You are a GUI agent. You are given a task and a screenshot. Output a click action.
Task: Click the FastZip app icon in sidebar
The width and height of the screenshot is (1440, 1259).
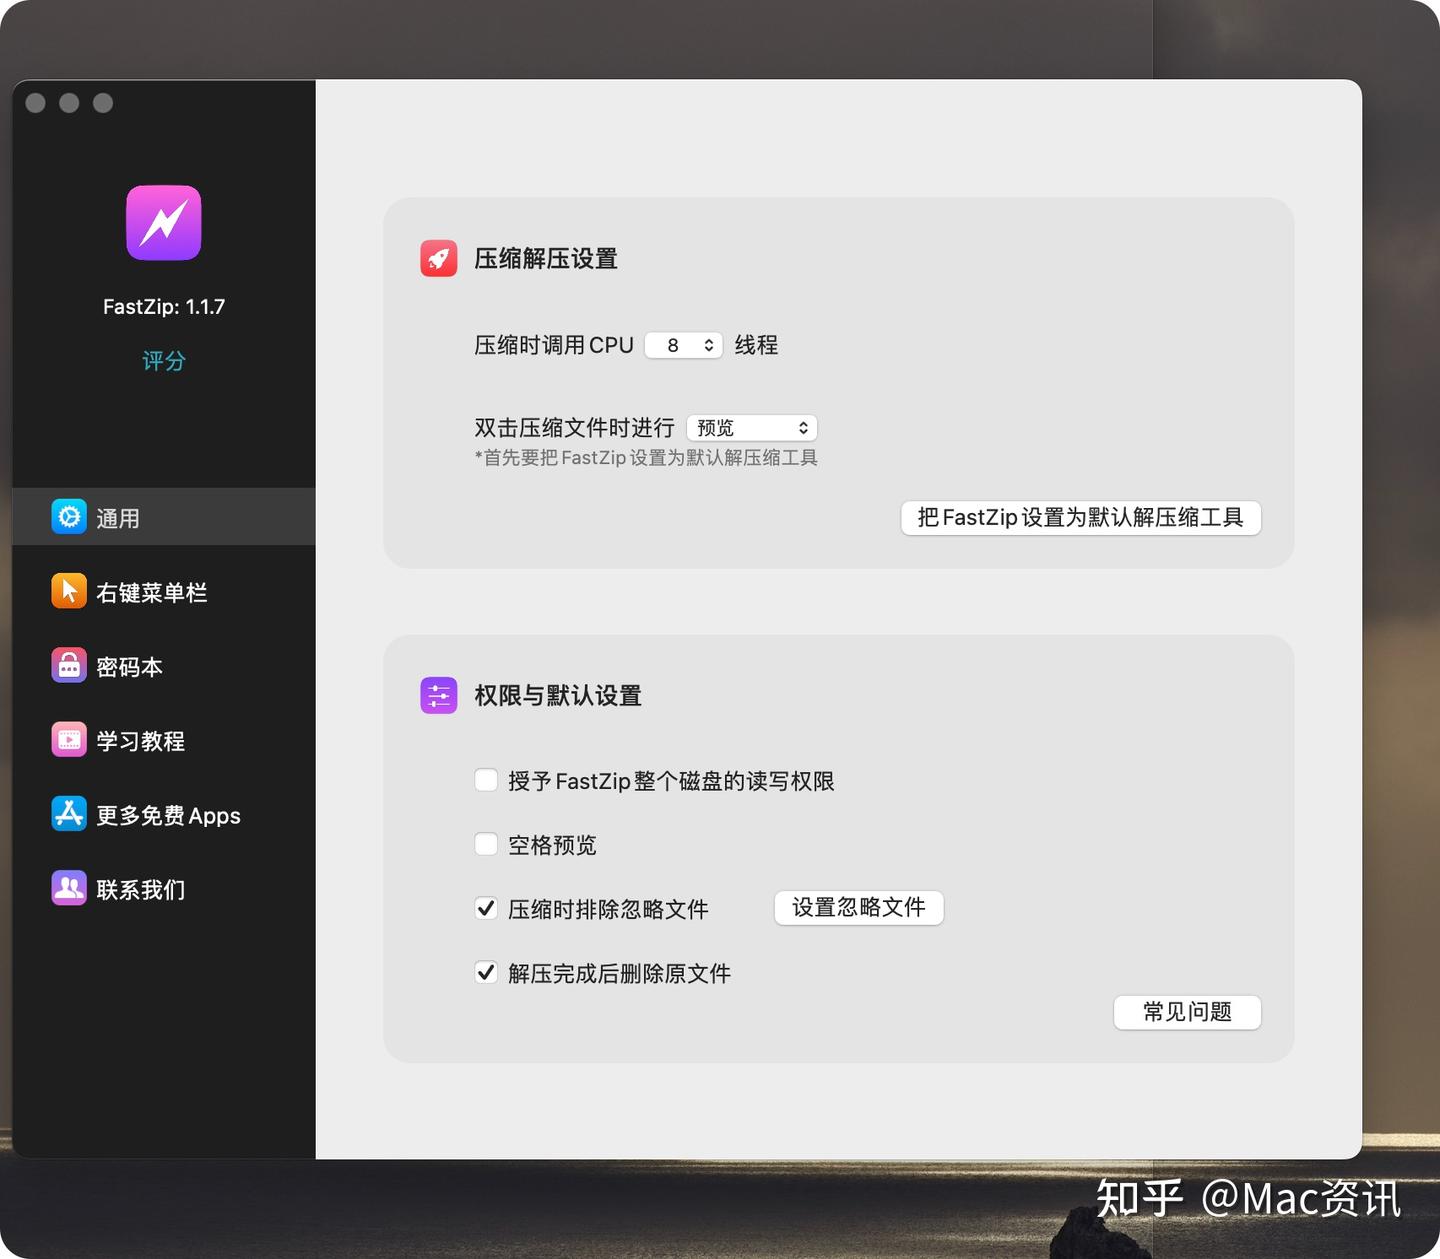point(163,222)
